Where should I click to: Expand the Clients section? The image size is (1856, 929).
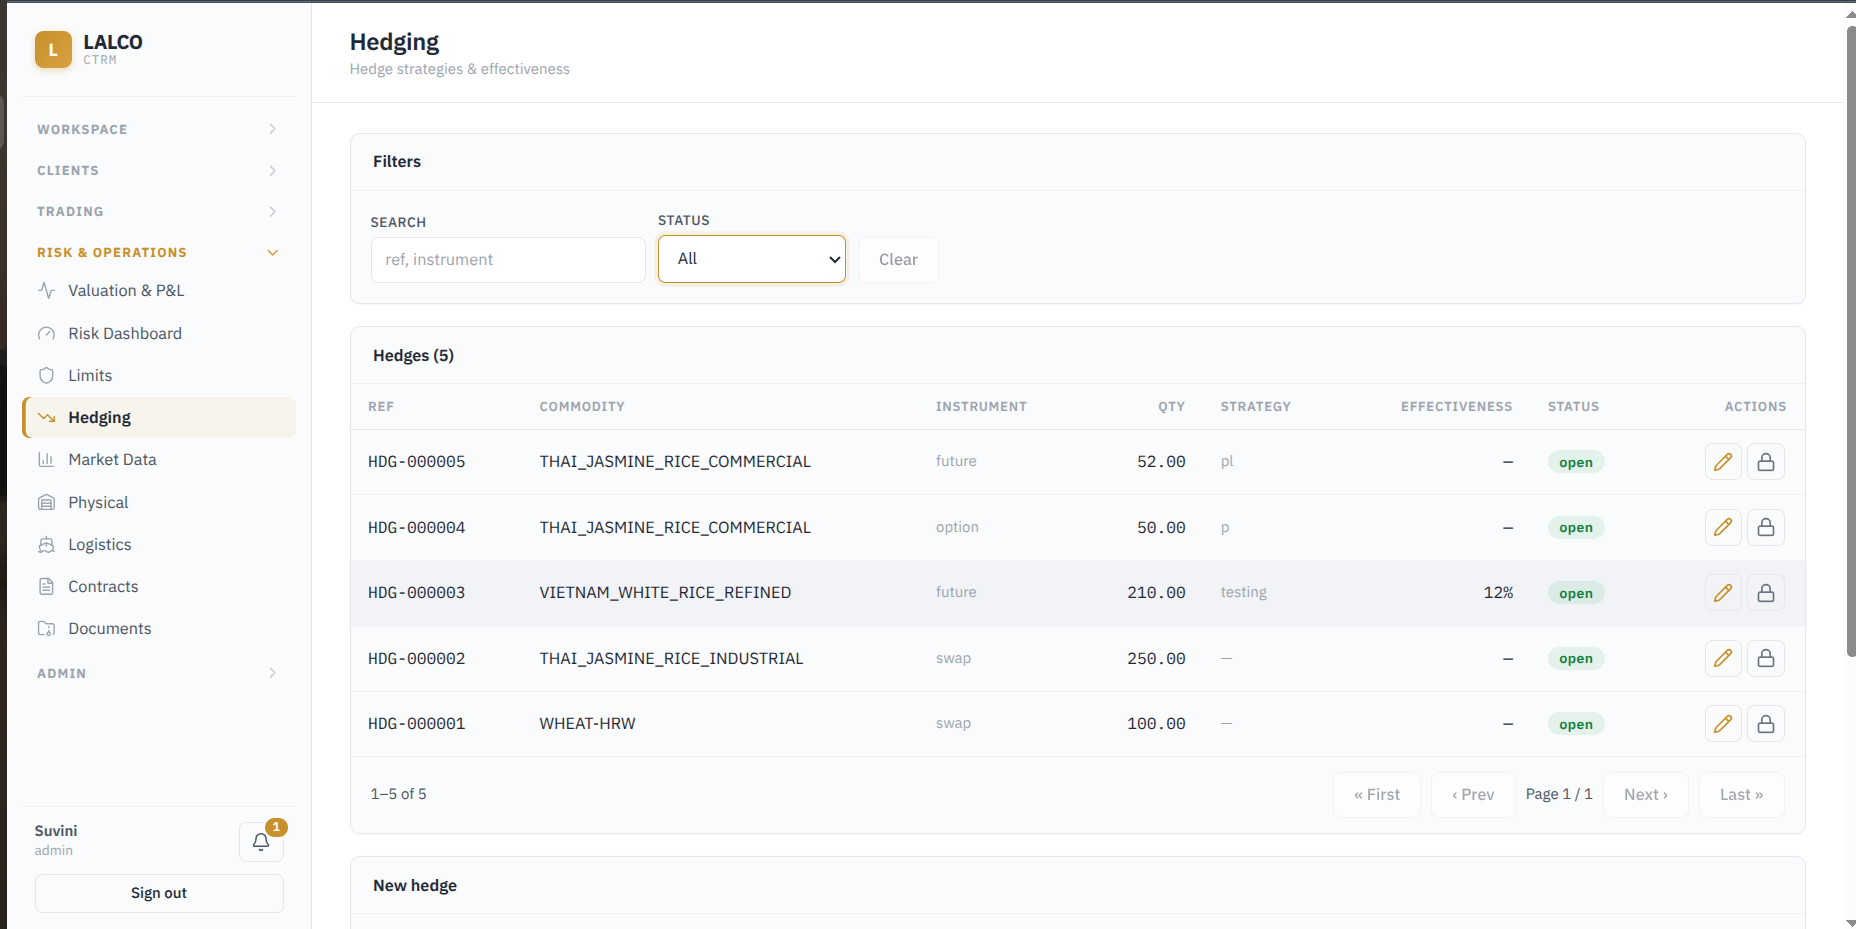click(x=158, y=170)
